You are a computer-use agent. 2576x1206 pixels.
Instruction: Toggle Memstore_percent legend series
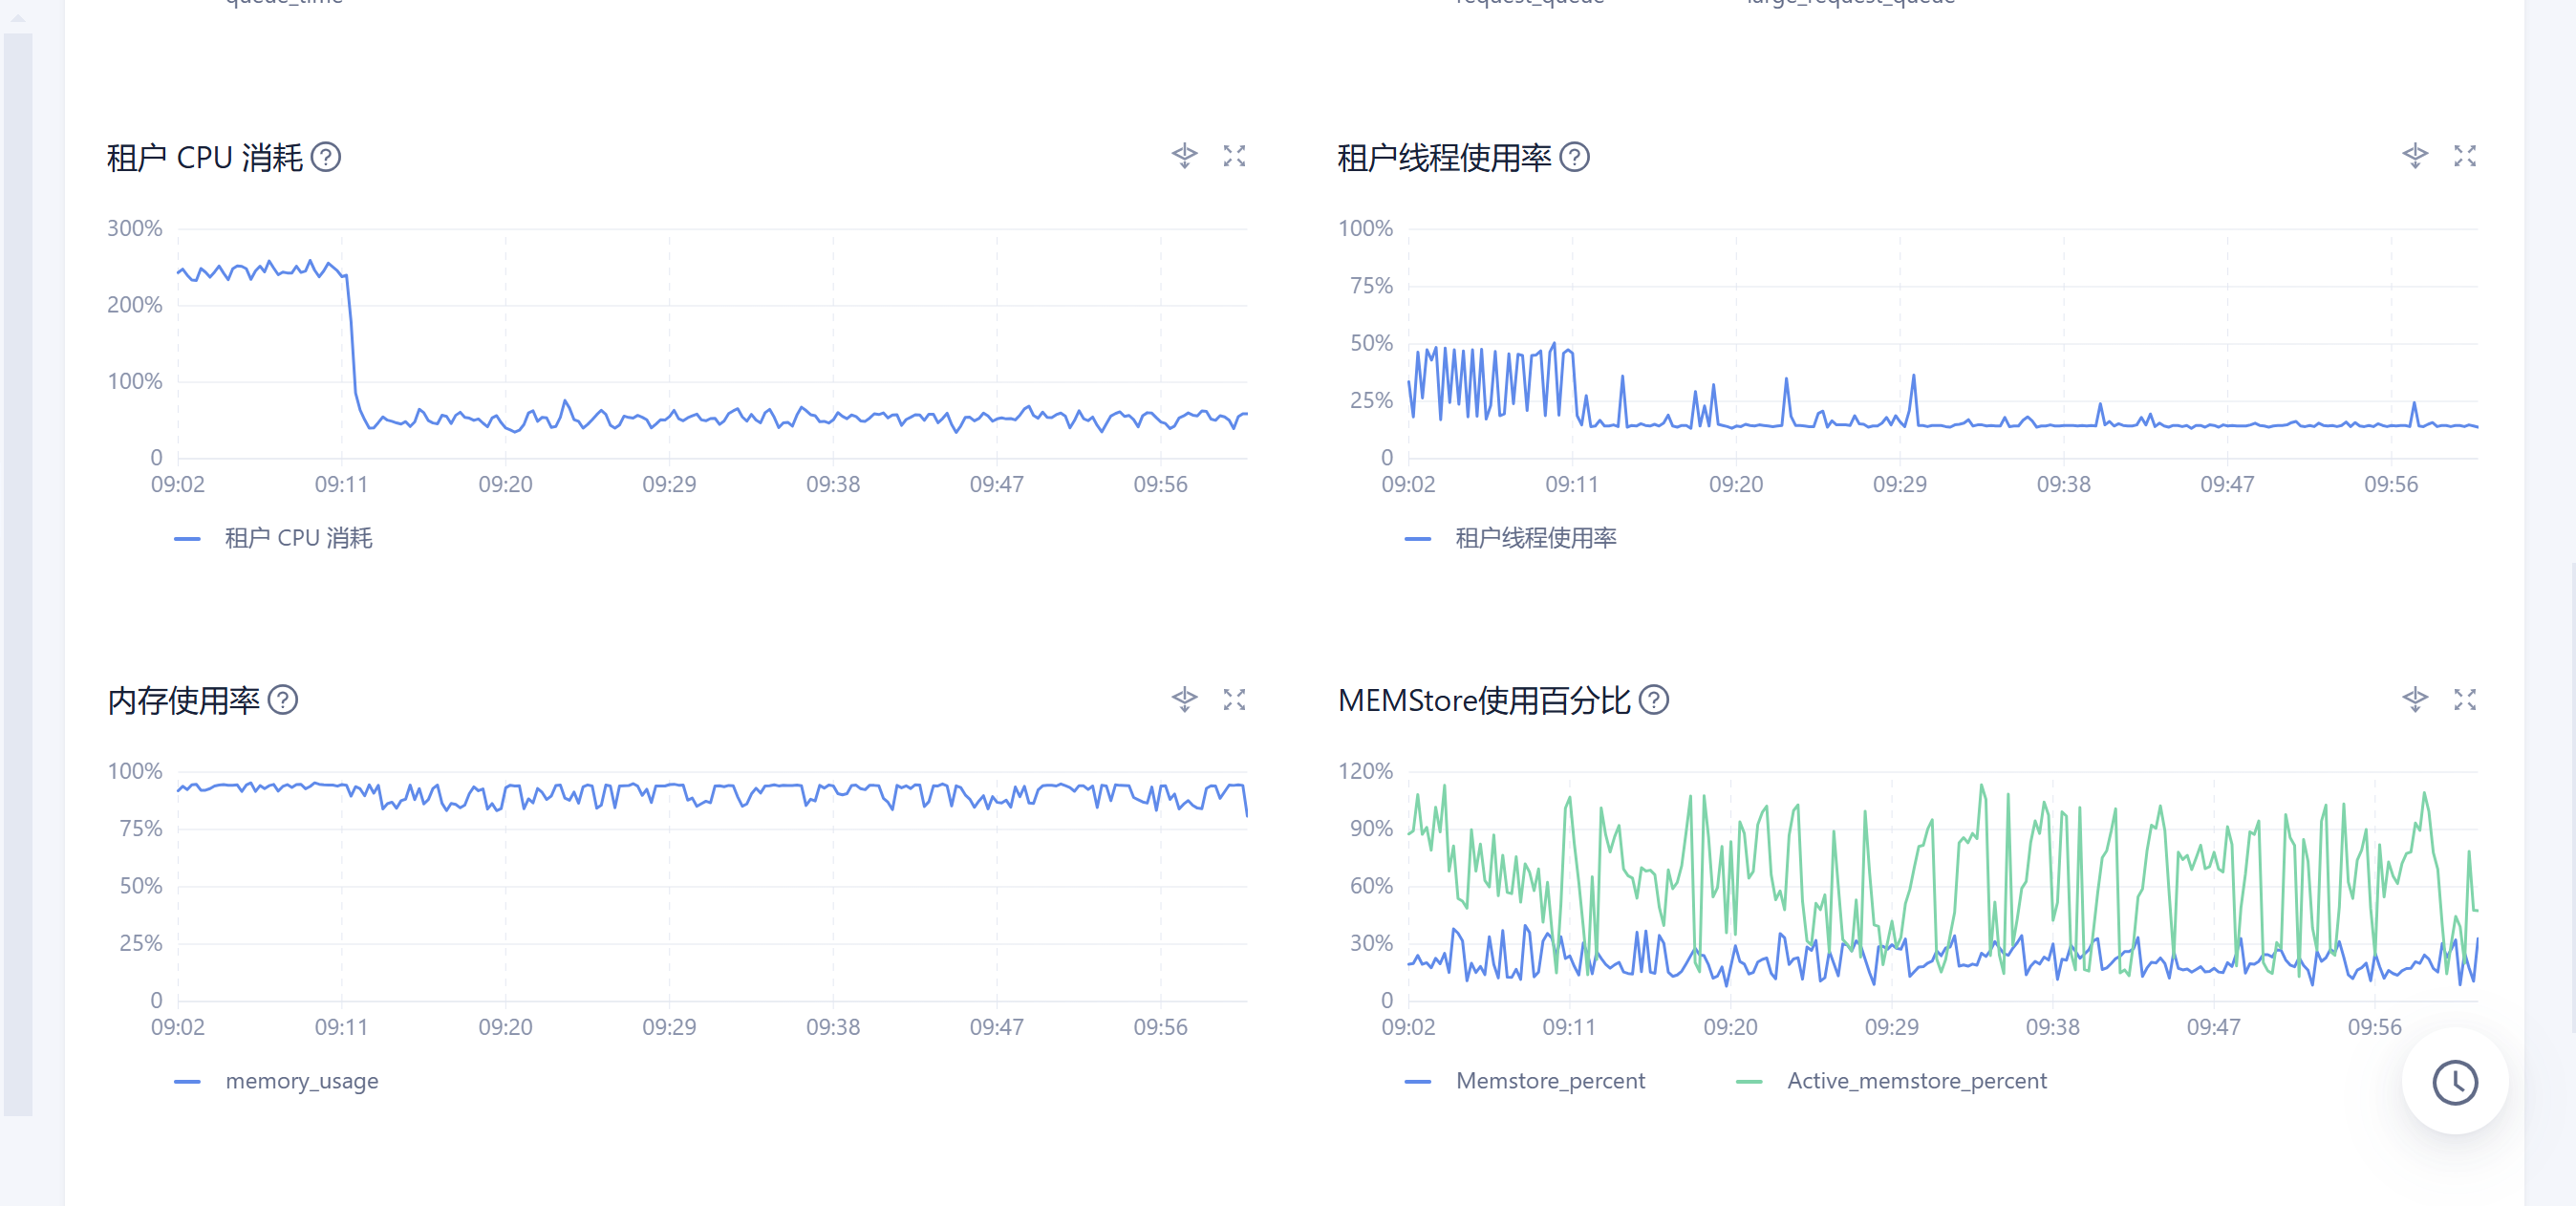pos(1549,1081)
